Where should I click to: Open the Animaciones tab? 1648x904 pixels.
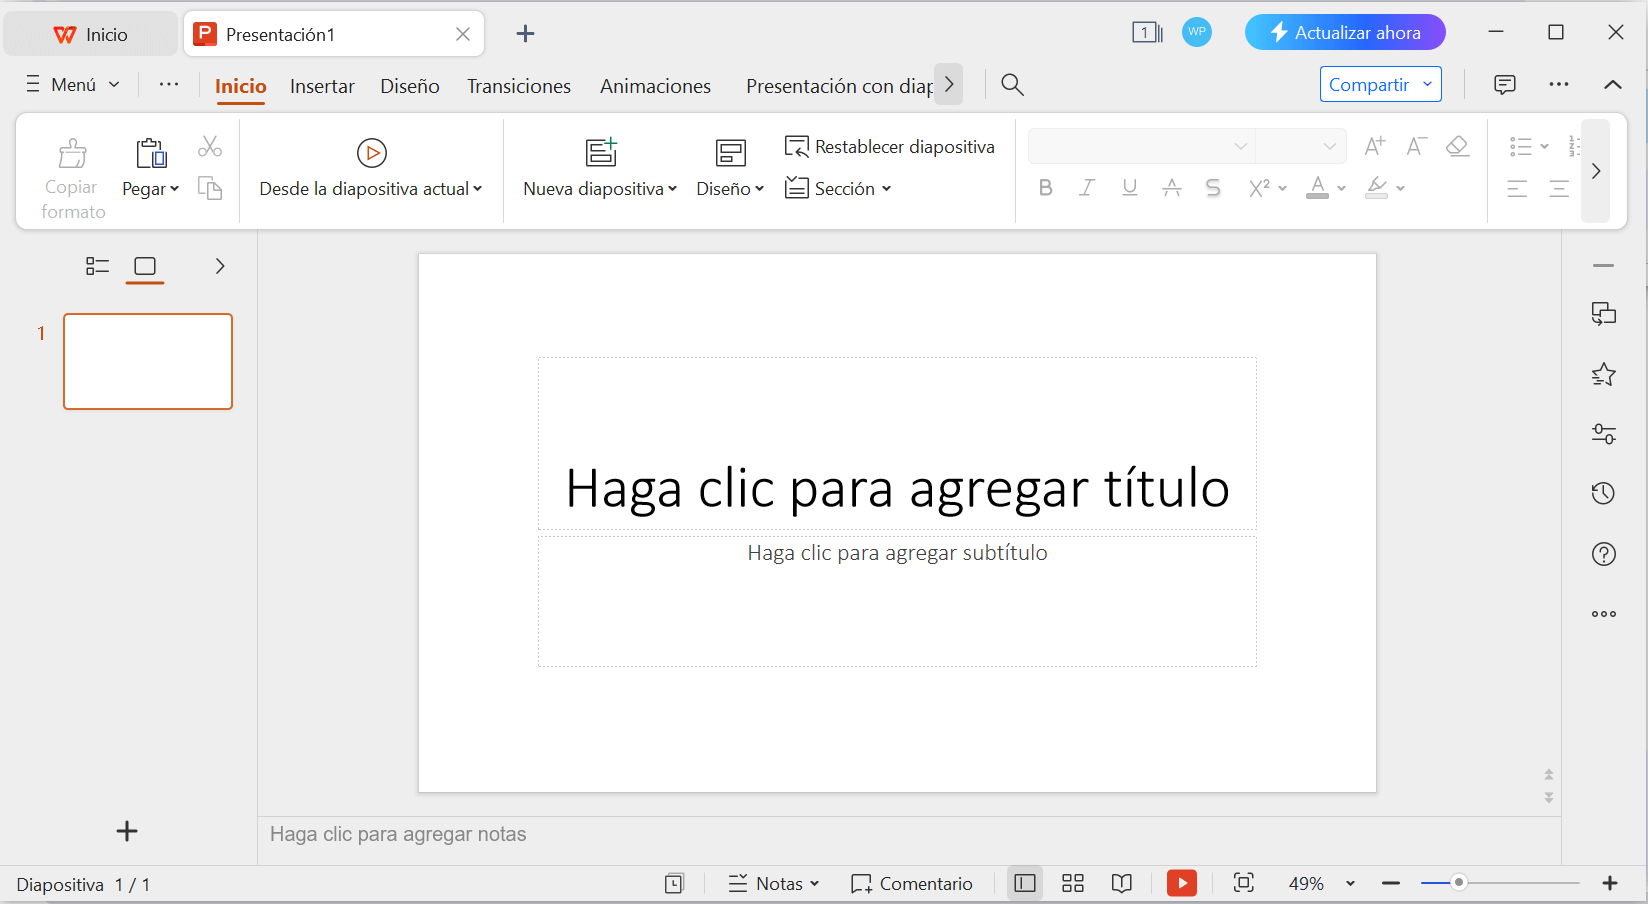click(x=655, y=86)
